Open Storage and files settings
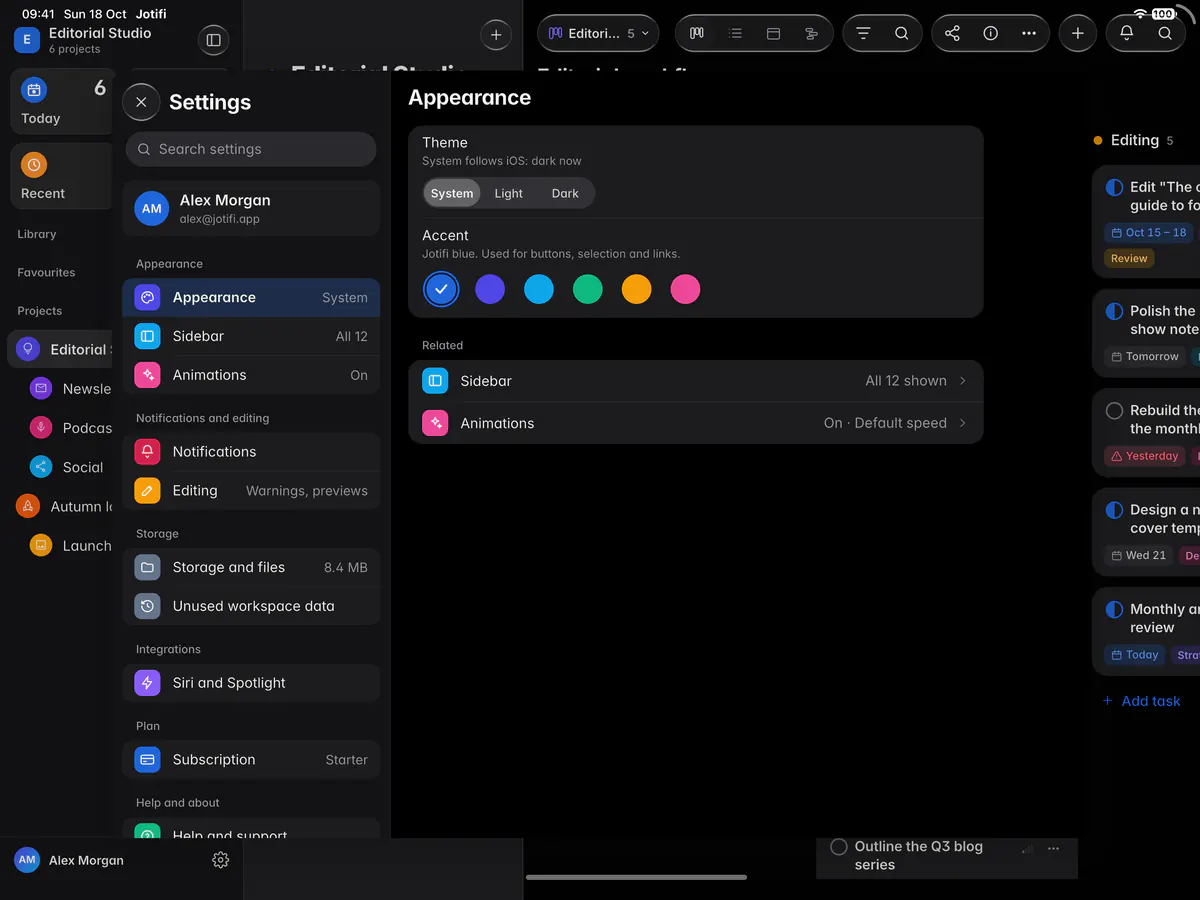The width and height of the screenshot is (1200, 900). pyautogui.click(x=251, y=567)
